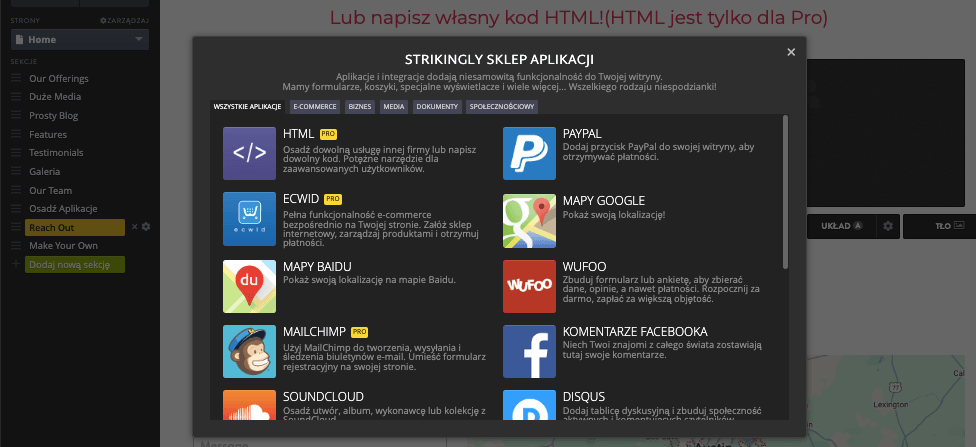Viewport: 976px width, 447px height.
Task: Select Duże Media section
Action: [x=55, y=97]
